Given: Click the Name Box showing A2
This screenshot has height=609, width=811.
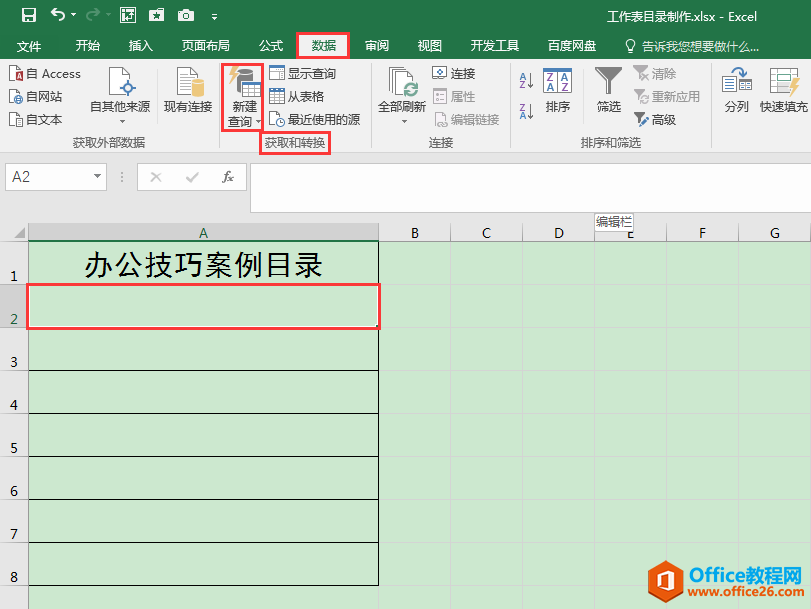Looking at the screenshot, I should point(48,177).
